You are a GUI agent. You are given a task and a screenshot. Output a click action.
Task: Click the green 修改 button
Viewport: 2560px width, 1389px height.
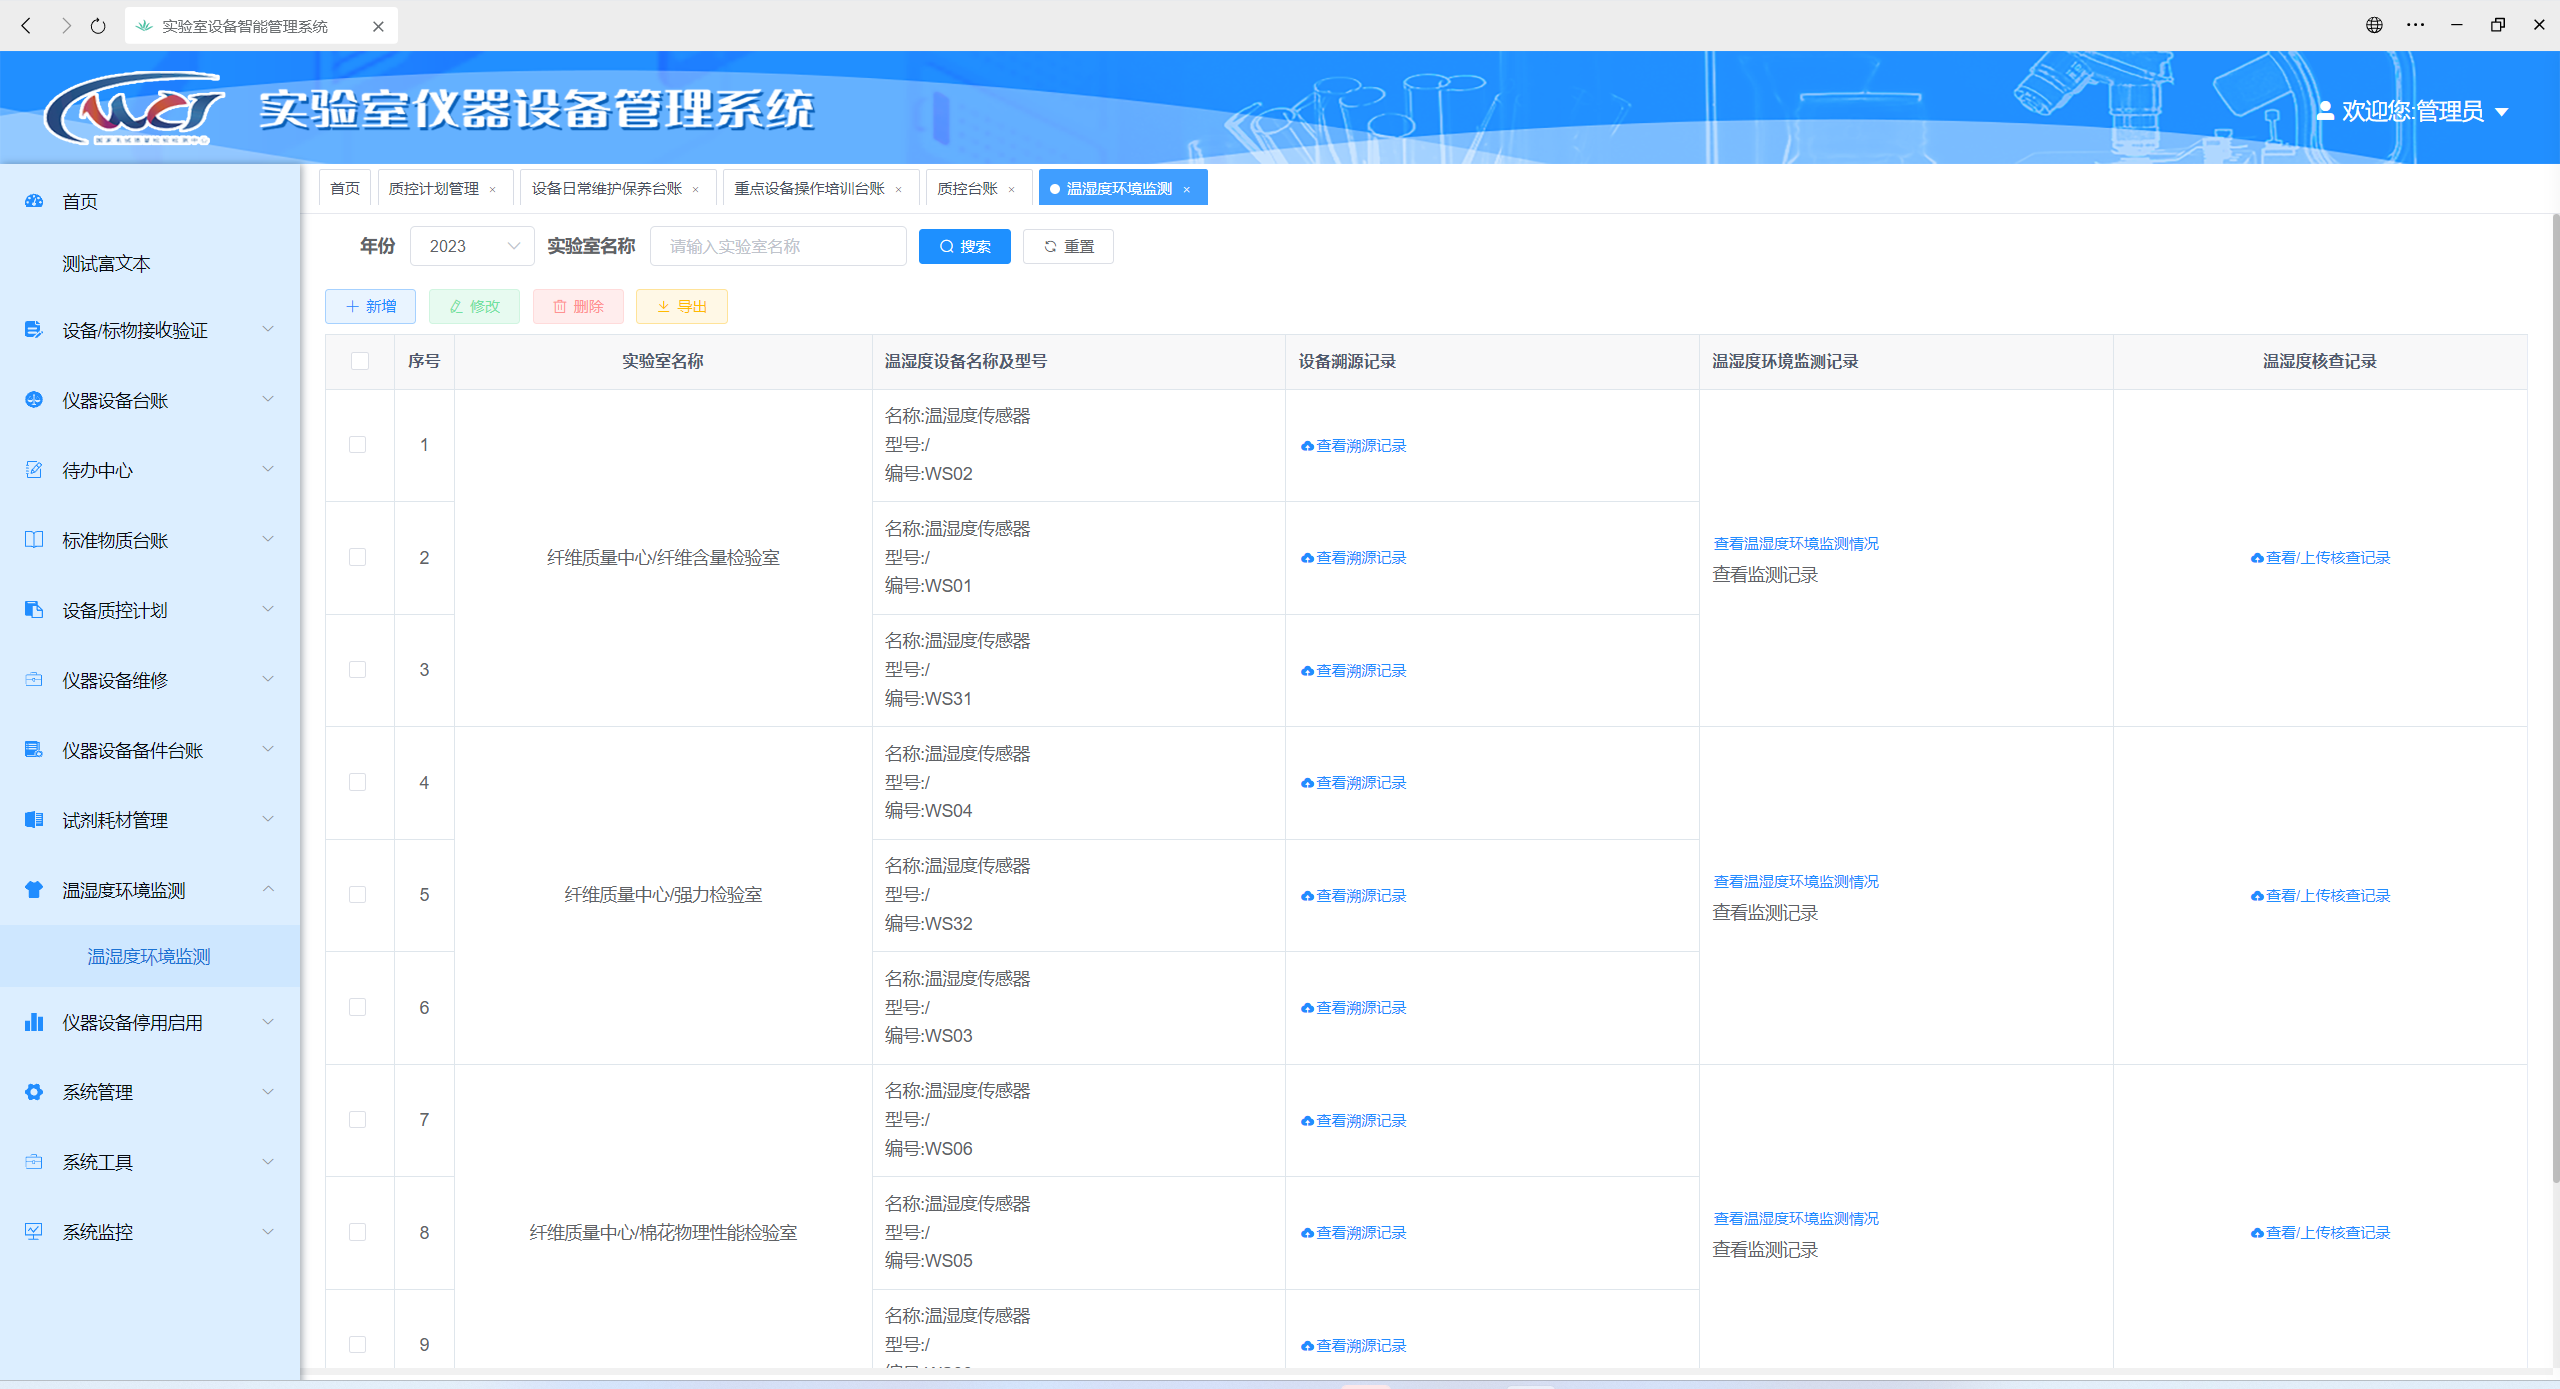474,306
